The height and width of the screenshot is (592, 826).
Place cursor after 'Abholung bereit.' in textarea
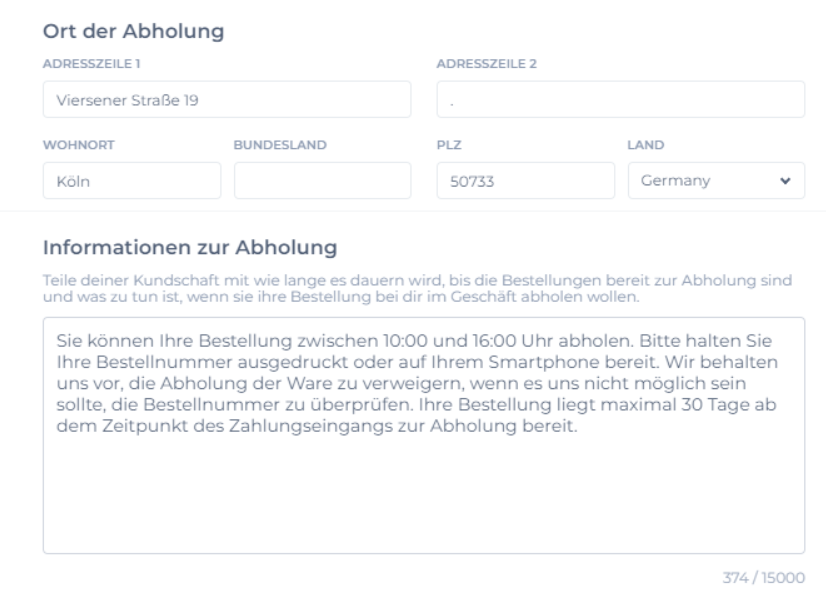(579, 426)
